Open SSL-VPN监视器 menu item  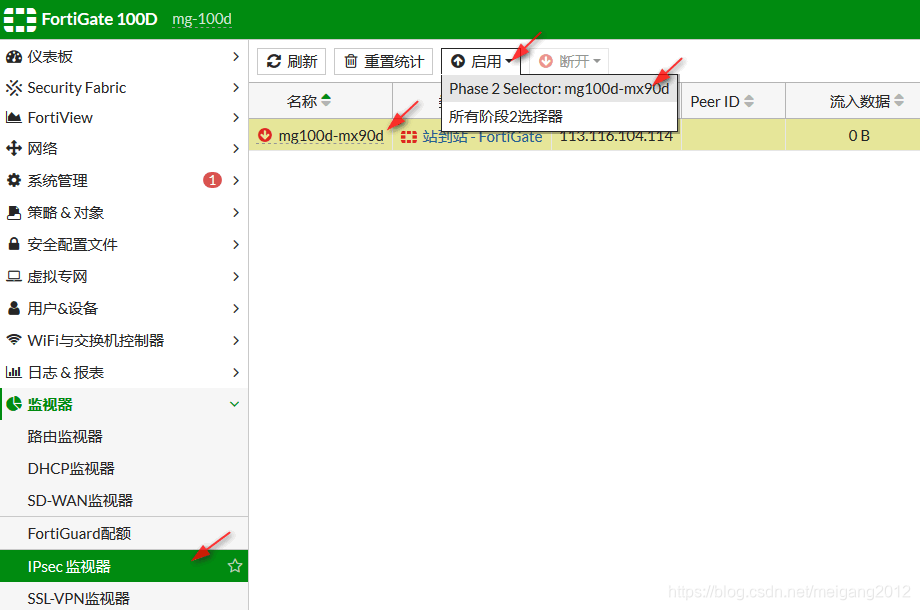click(x=124, y=597)
